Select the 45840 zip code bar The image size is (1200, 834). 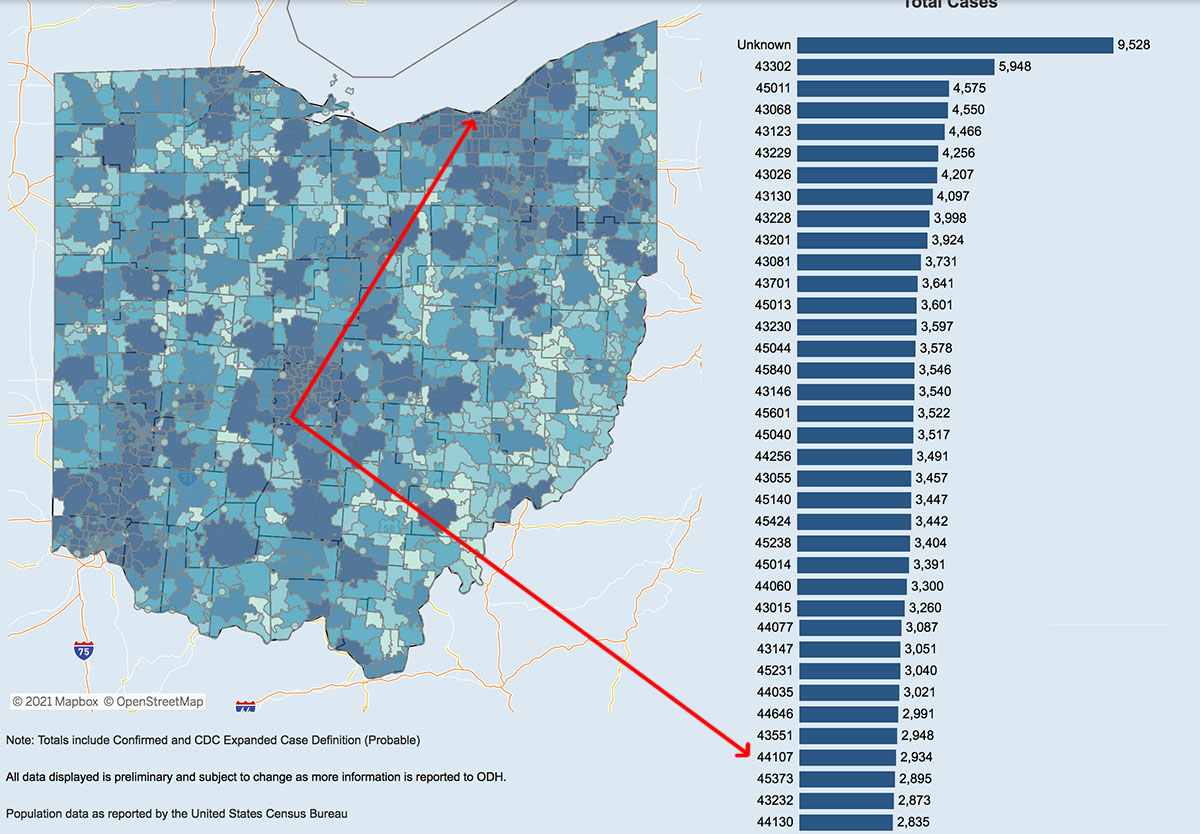(x=856, y=370)
